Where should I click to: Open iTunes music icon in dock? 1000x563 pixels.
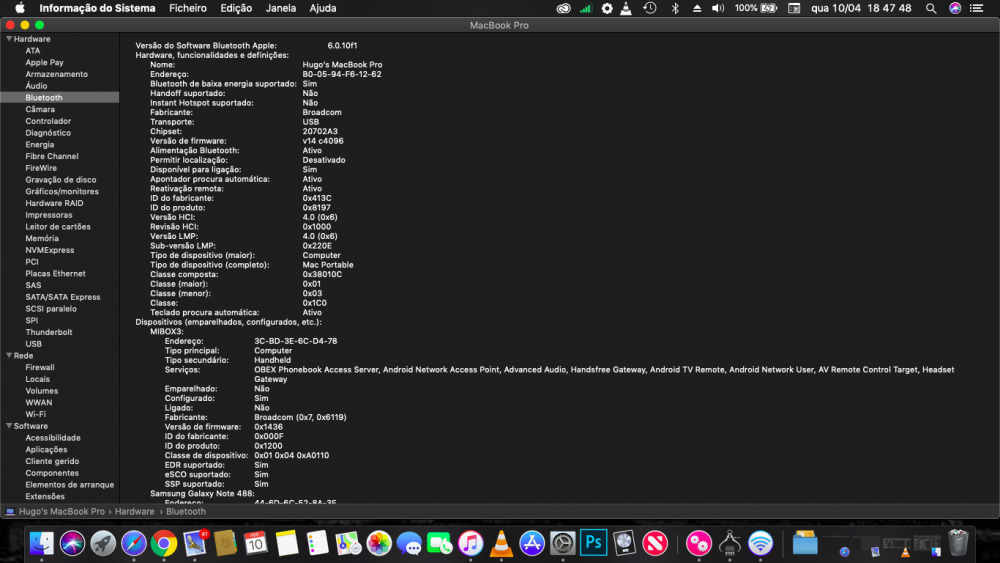coord(470,543)
